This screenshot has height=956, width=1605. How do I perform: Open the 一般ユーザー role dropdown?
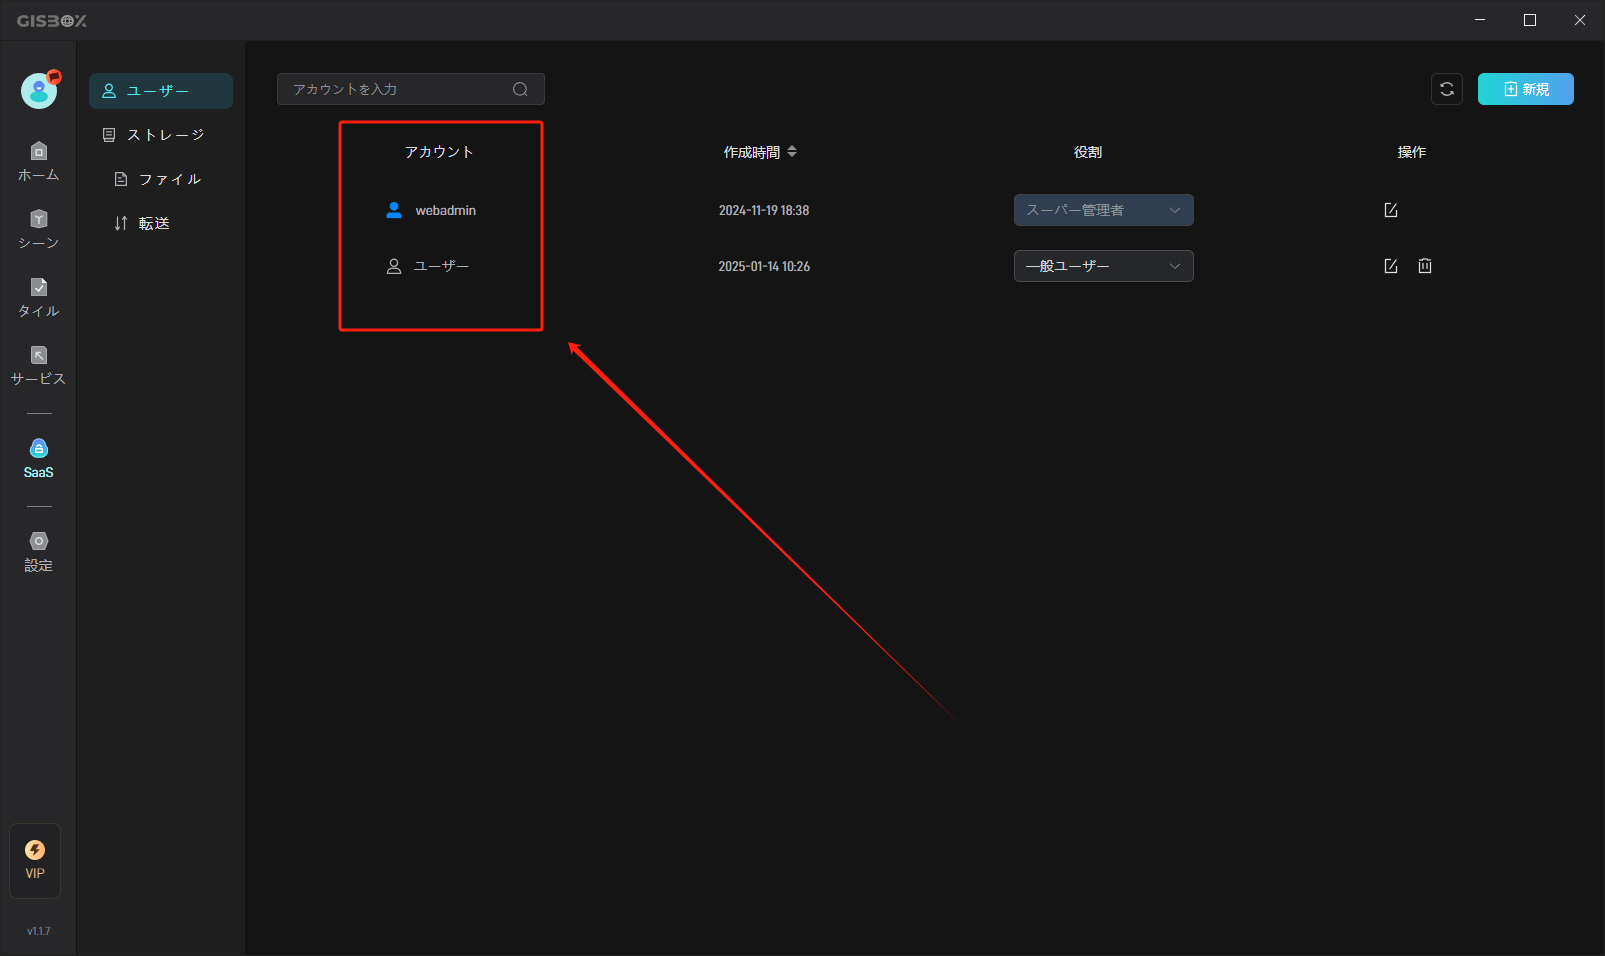point(1104,266)
